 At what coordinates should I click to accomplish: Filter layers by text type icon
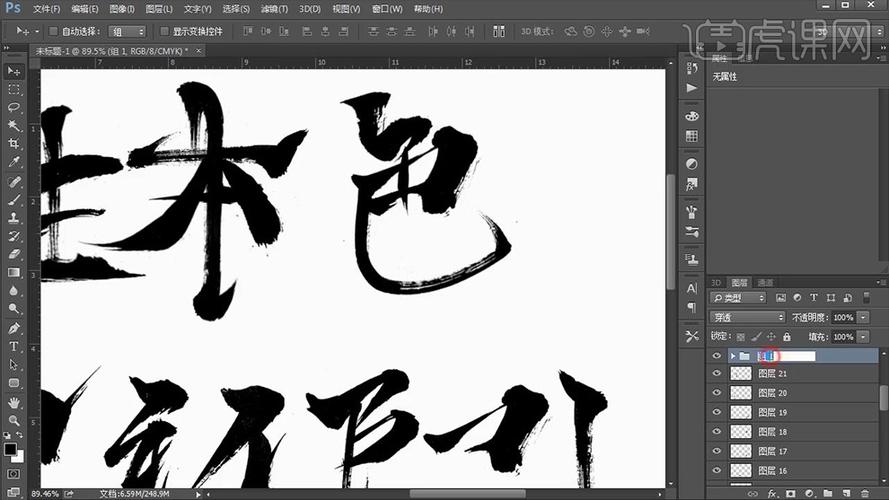814,298
